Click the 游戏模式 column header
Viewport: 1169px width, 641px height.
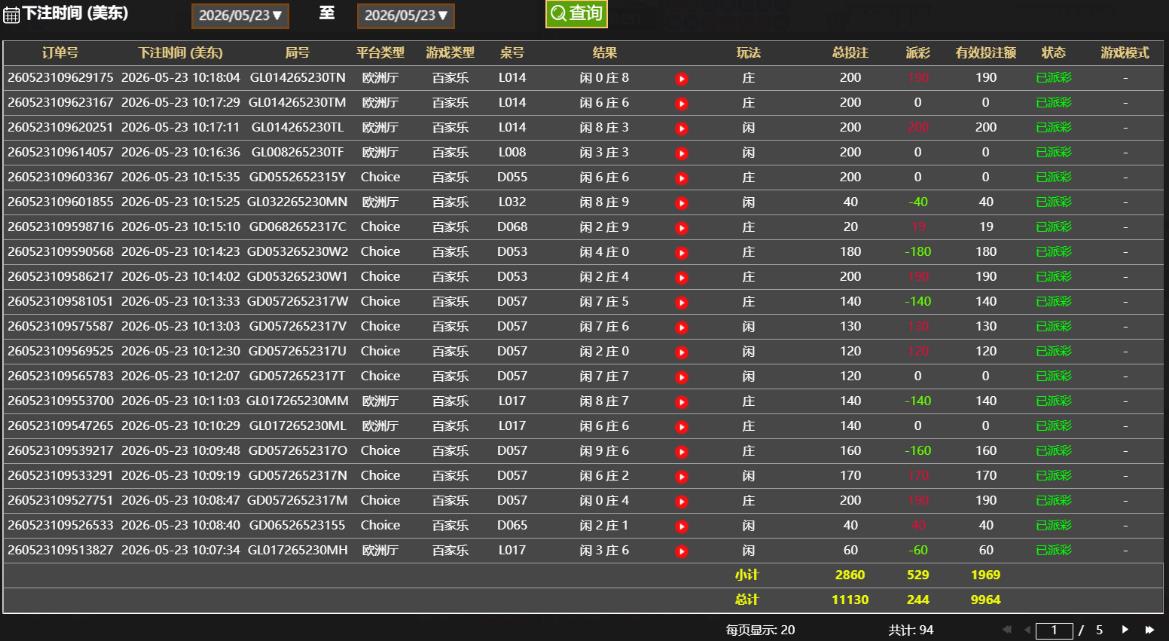1125,53
